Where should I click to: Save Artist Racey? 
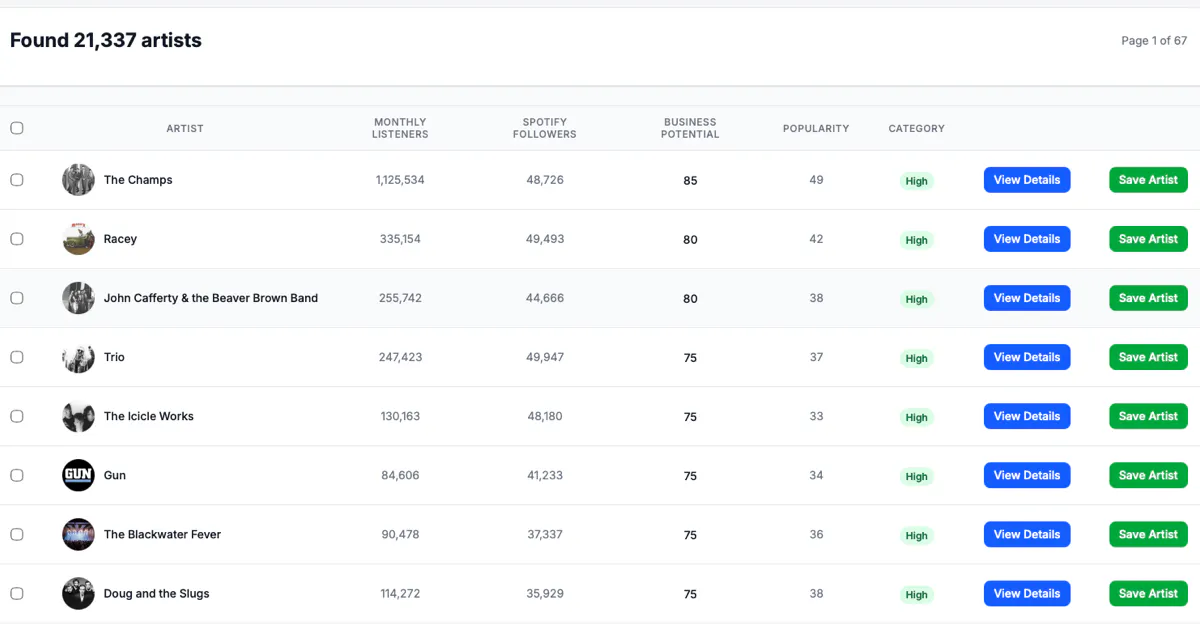click(x=1148, y=239)
